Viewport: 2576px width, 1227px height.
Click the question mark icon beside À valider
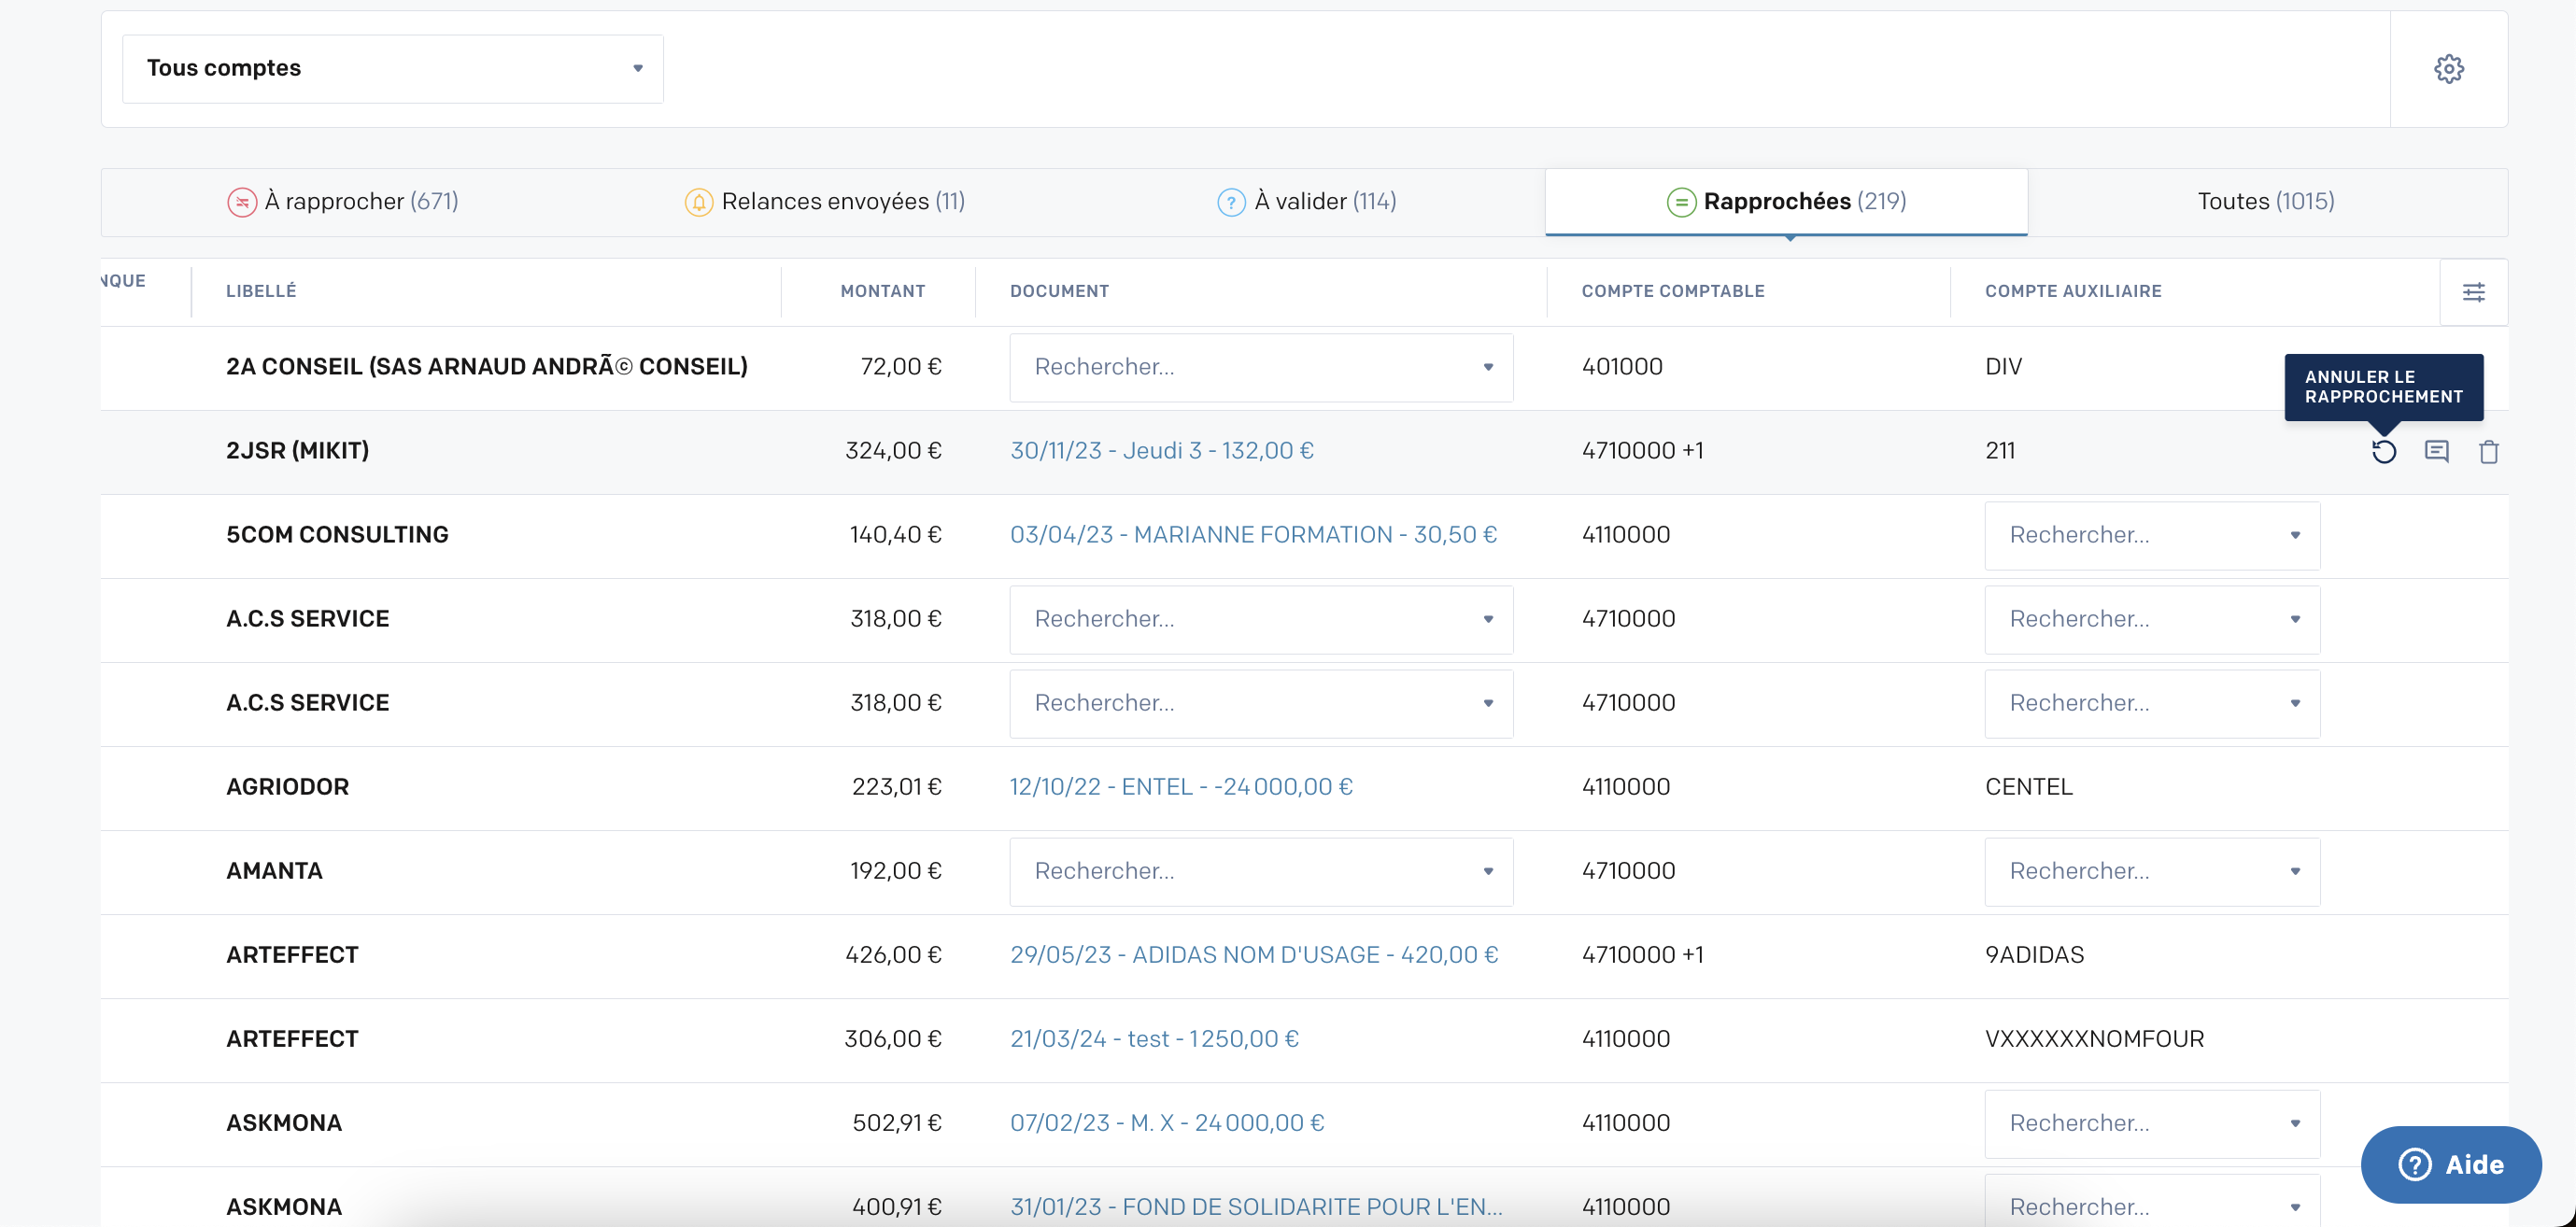click(1231, 202)
